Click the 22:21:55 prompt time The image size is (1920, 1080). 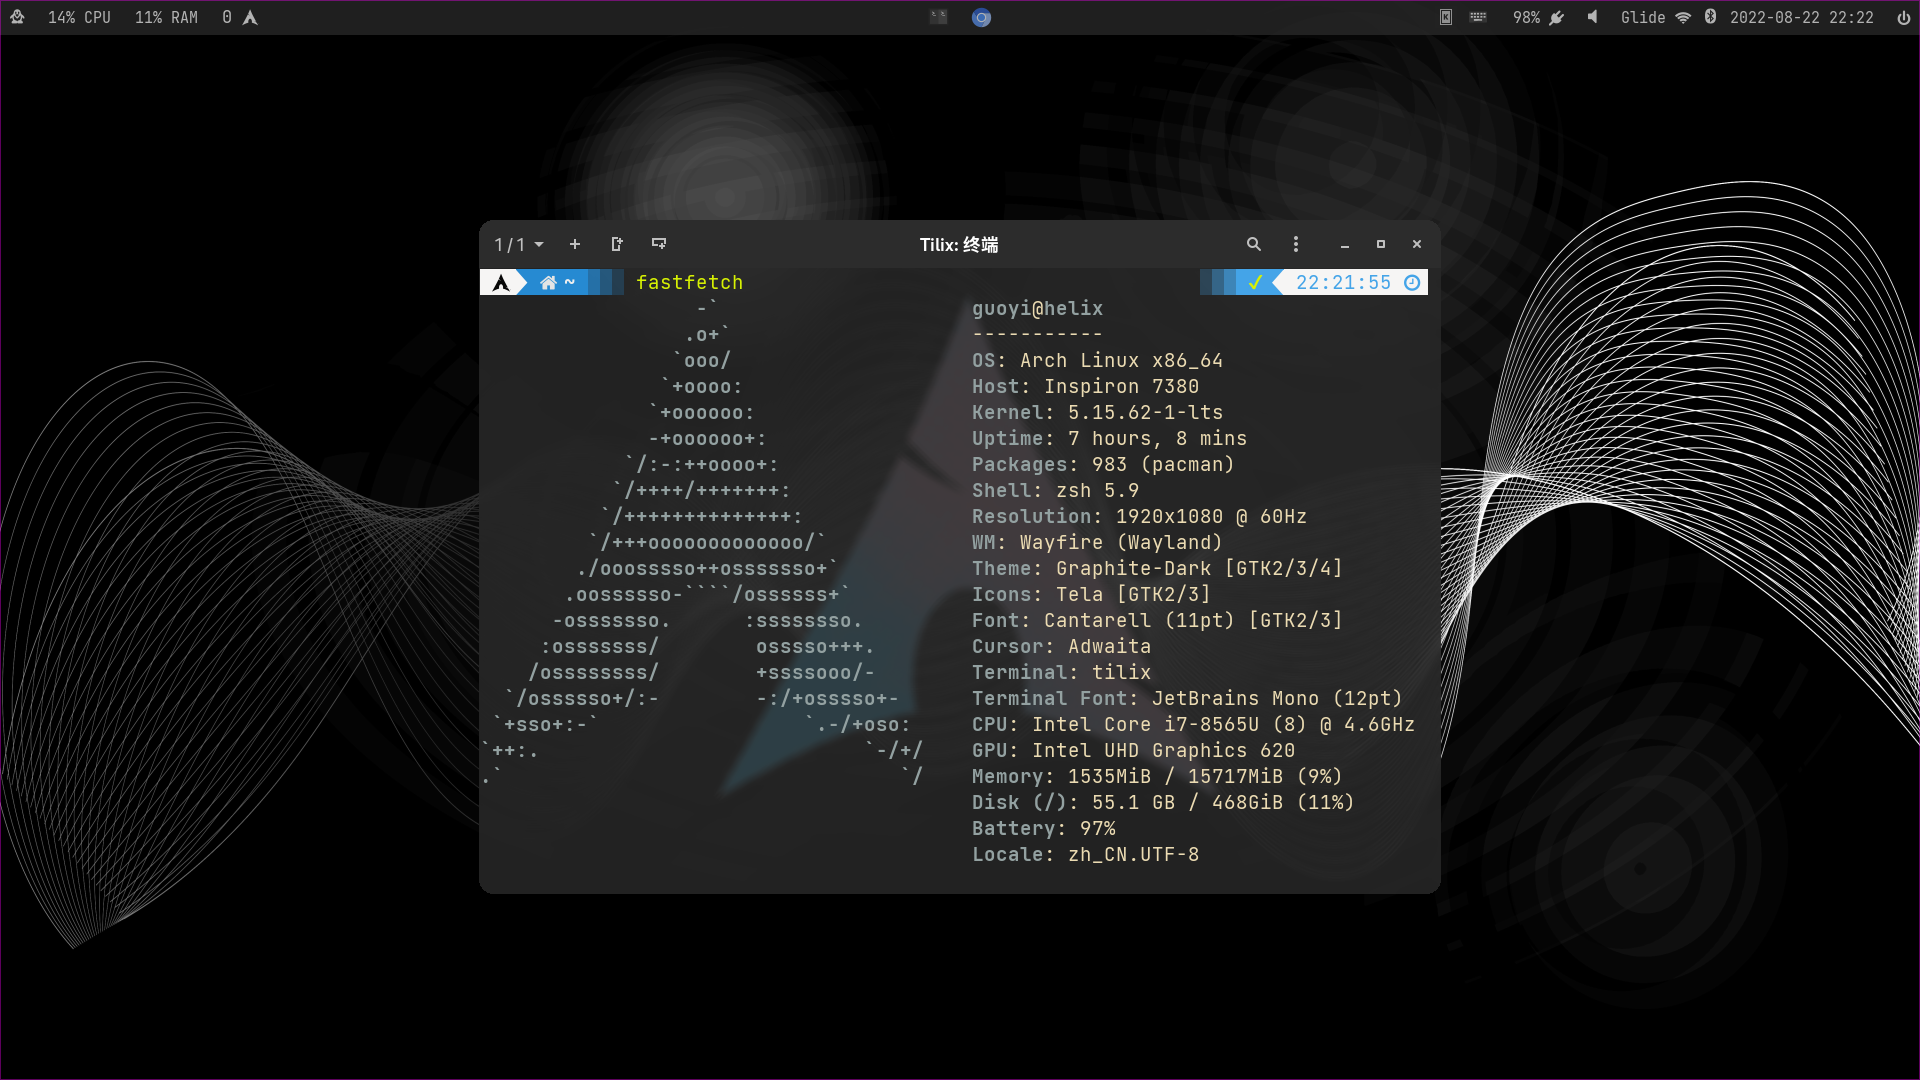1343,283
